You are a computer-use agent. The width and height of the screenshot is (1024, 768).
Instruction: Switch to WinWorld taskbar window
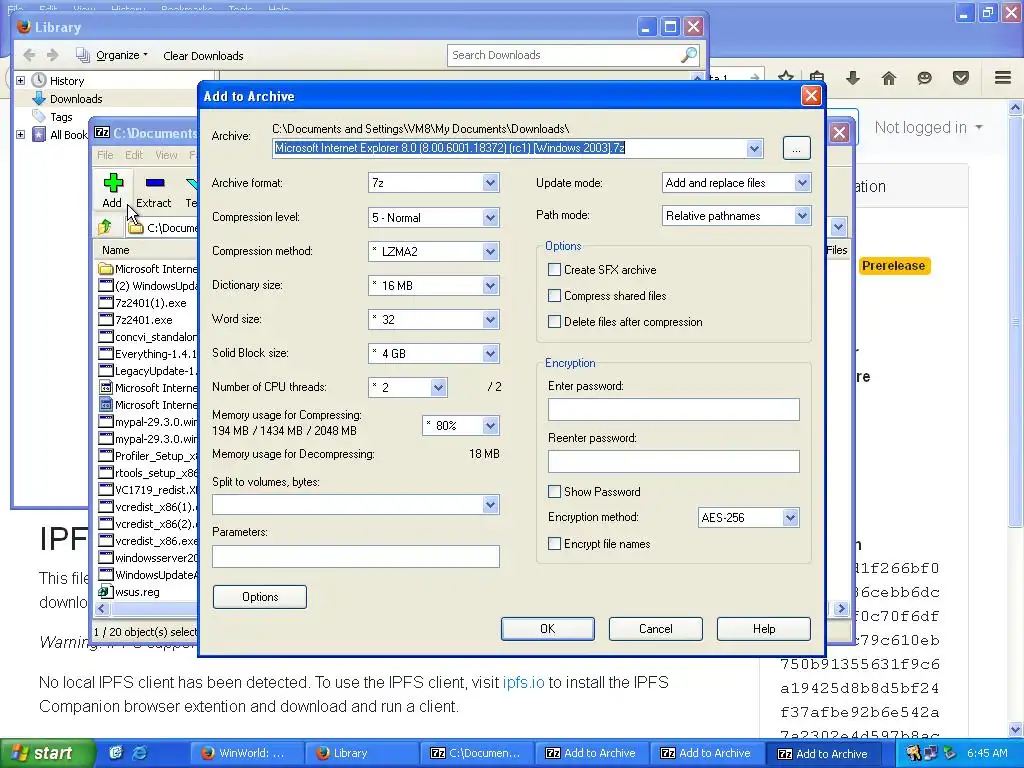(246, 753)
